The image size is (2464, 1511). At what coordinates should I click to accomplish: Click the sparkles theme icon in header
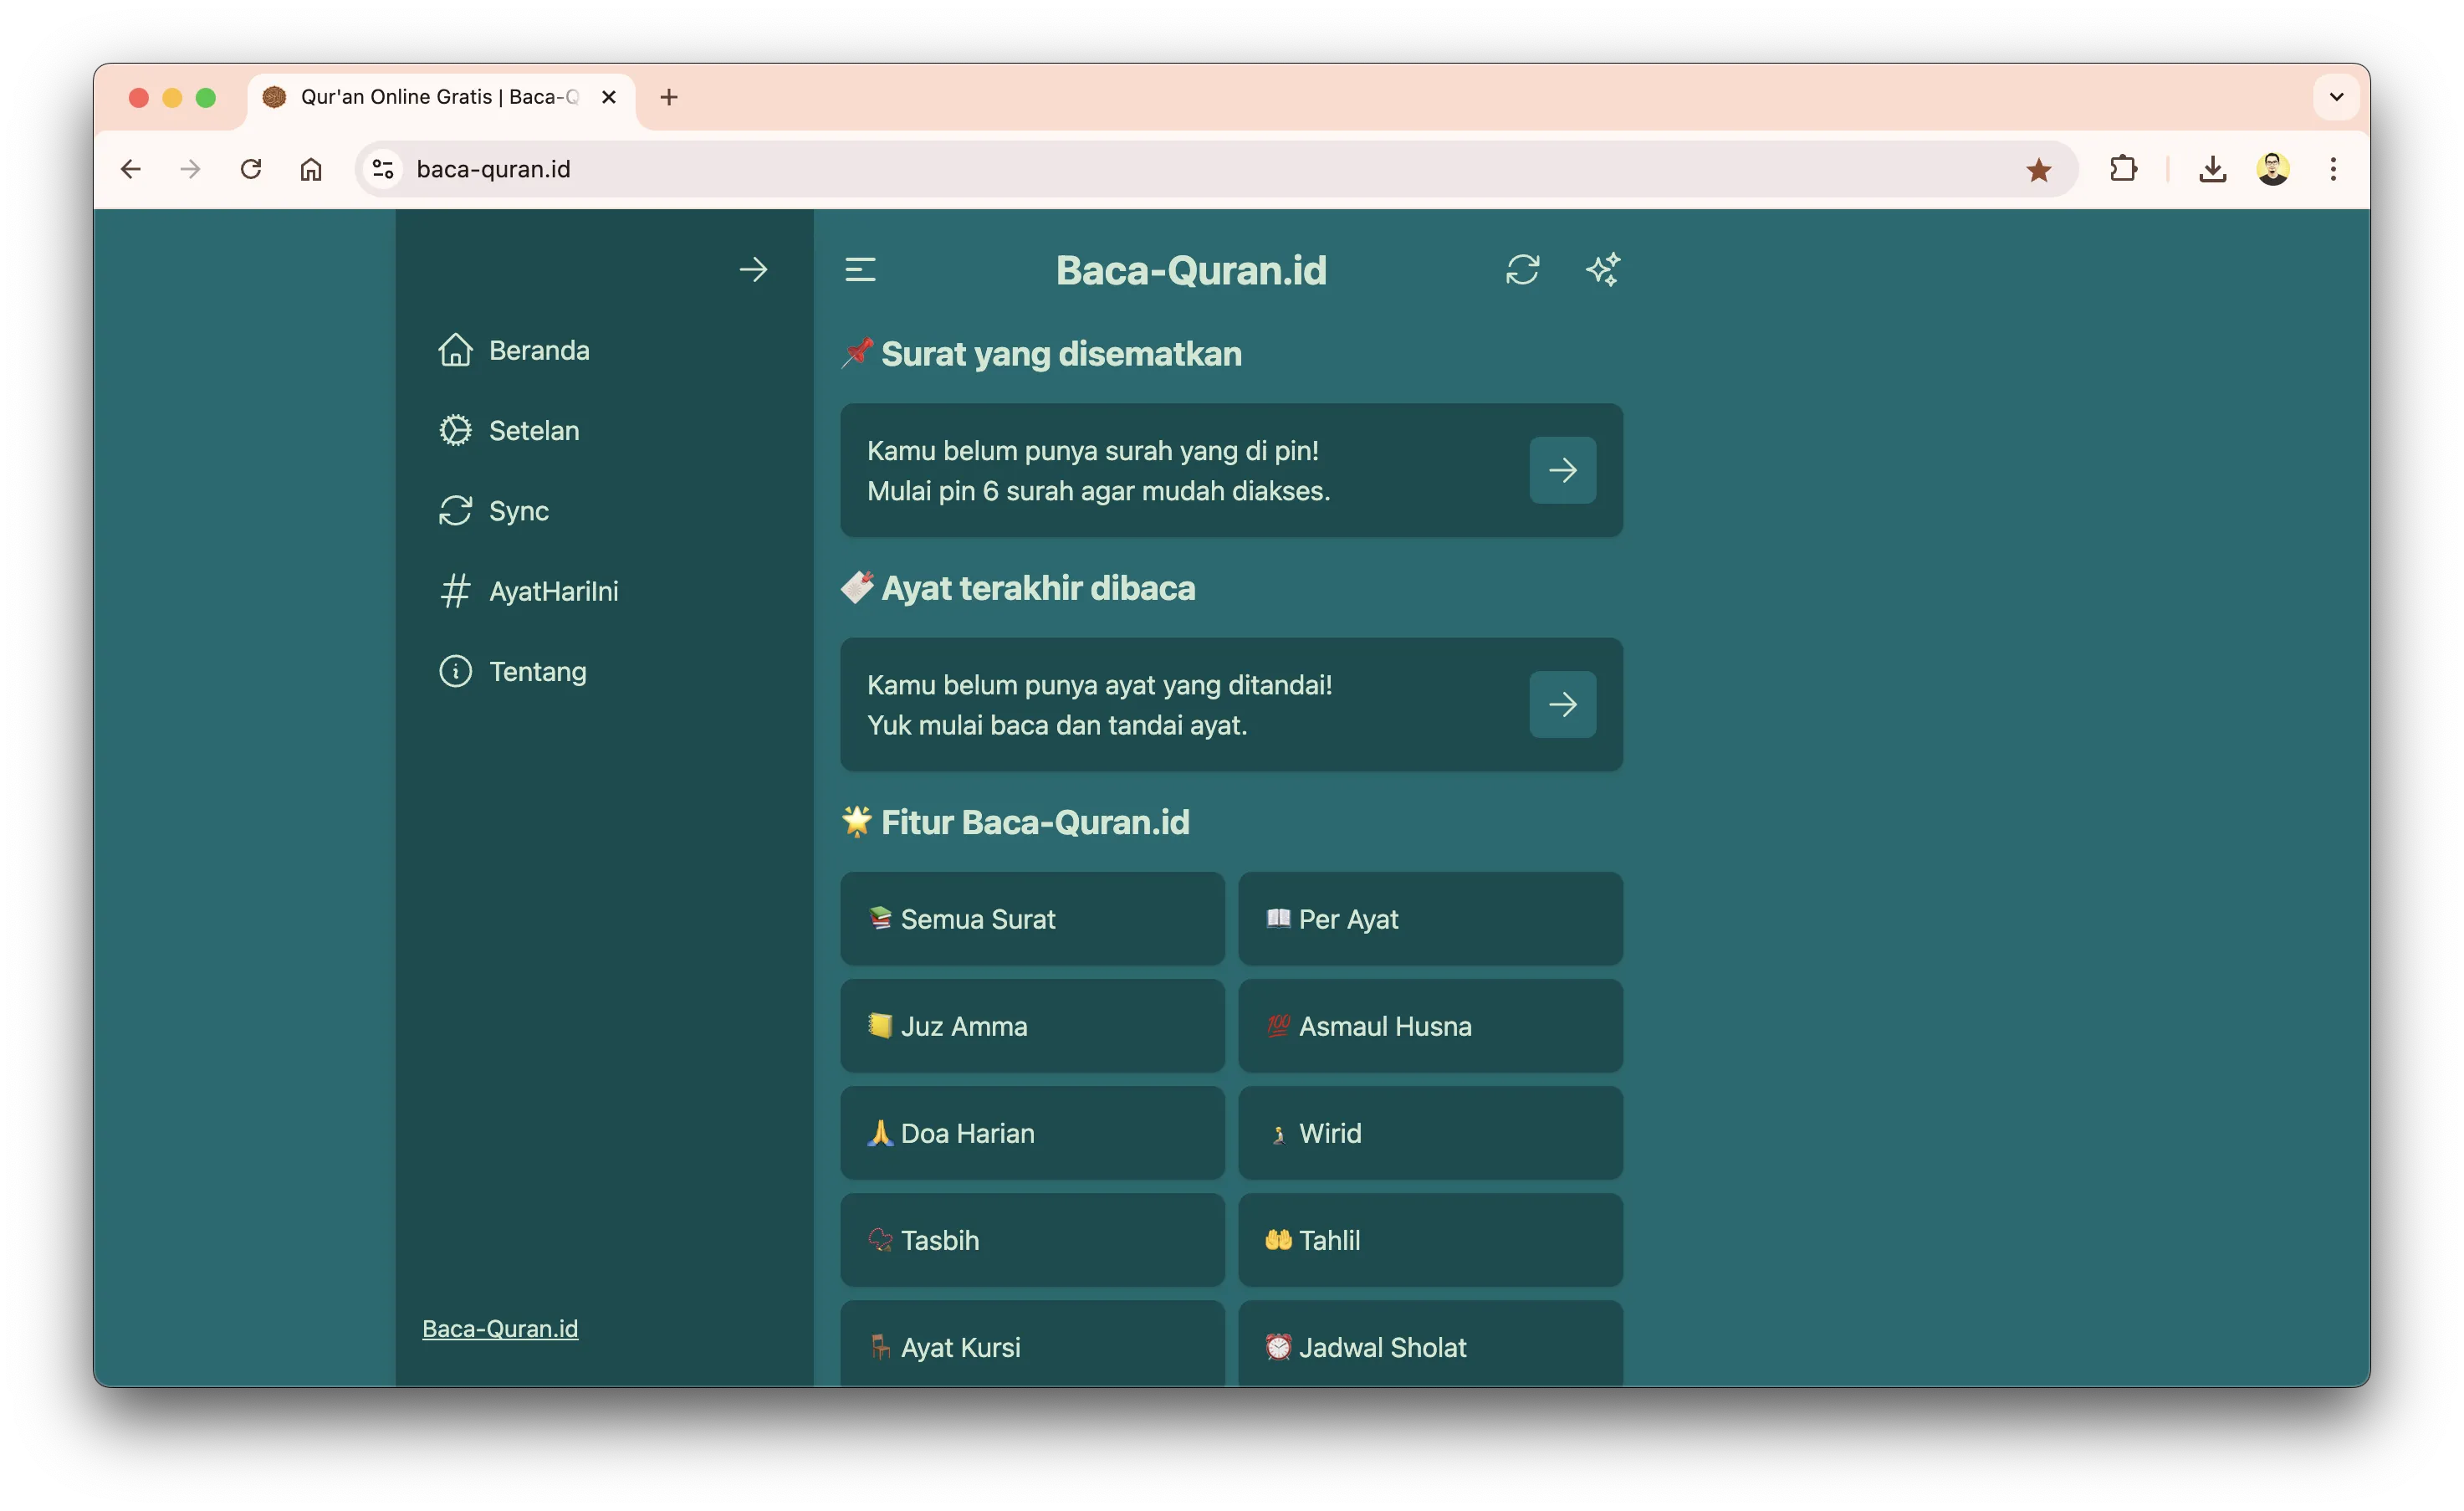pos(1602,270)
